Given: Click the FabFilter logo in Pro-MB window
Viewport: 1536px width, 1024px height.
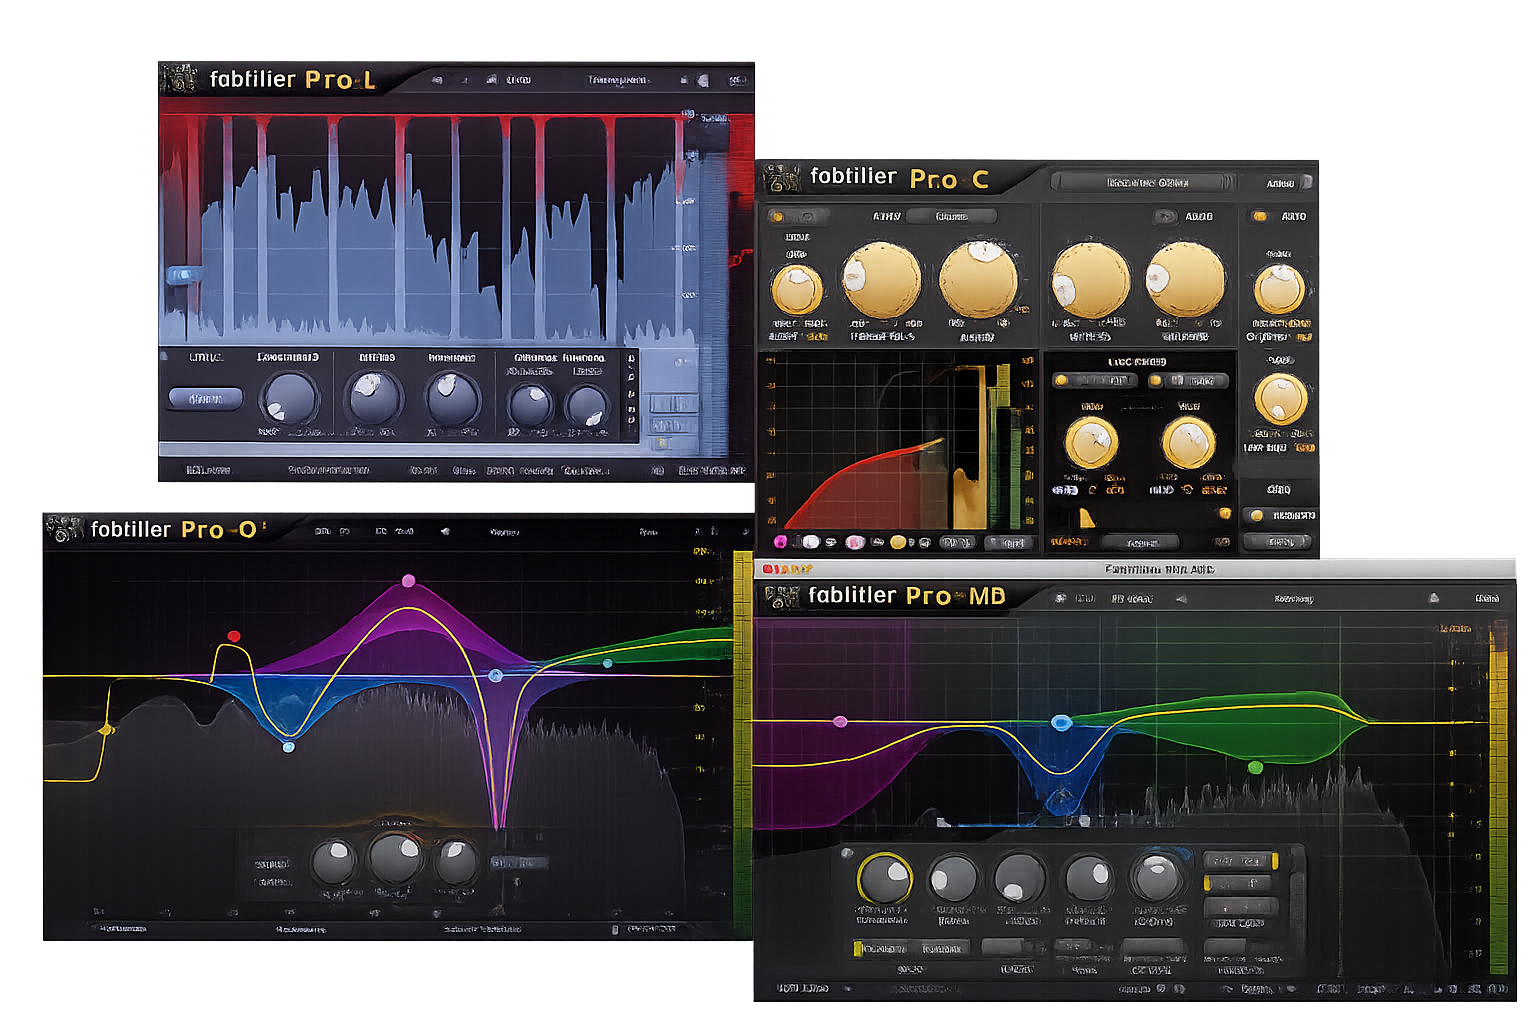Looking at the screenshot, I should coord(782,597).
